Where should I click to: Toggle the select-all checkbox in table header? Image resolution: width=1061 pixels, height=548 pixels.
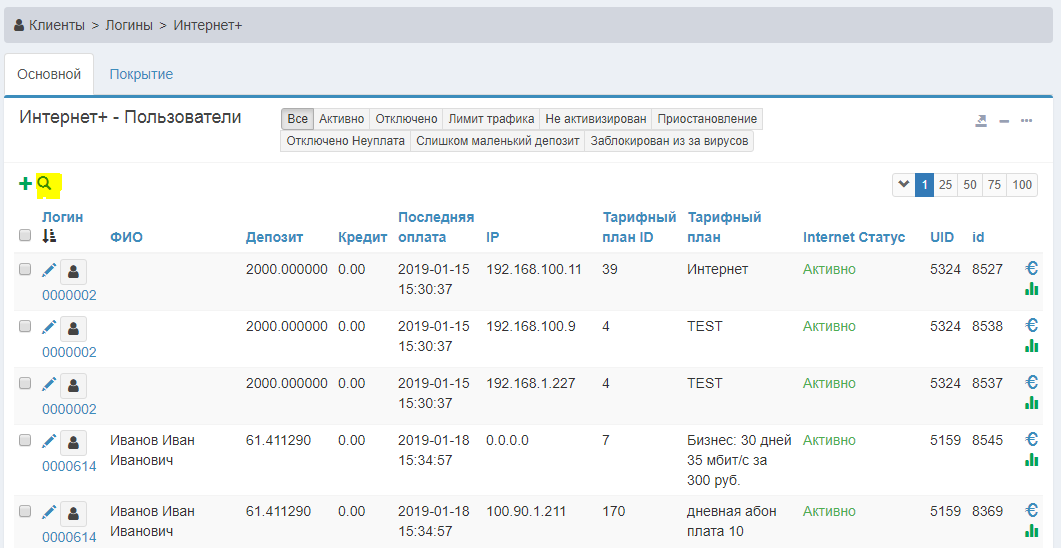pyautogui.click(x=25, y=236)
